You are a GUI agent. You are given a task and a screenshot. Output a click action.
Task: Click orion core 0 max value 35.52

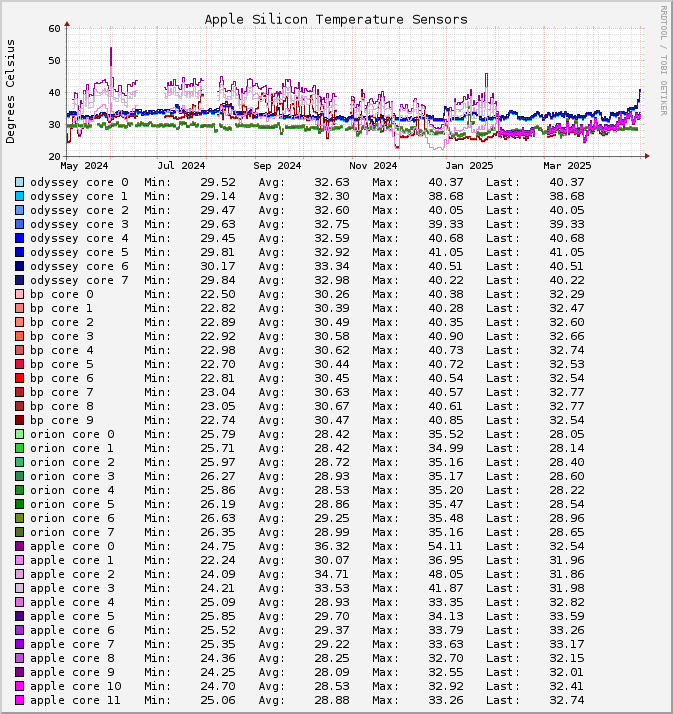click(446, 434)
